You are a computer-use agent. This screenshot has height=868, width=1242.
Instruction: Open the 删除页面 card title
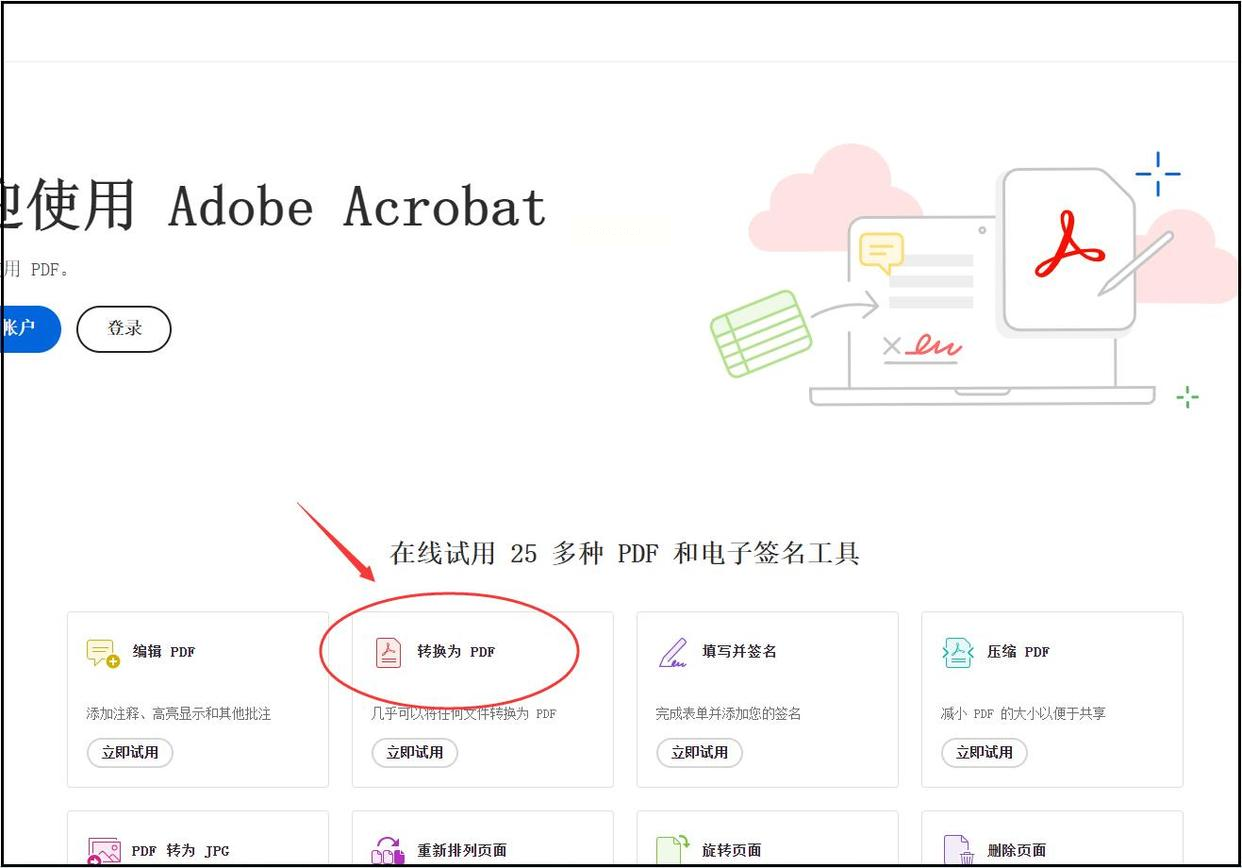click(x=1016, y=851)
